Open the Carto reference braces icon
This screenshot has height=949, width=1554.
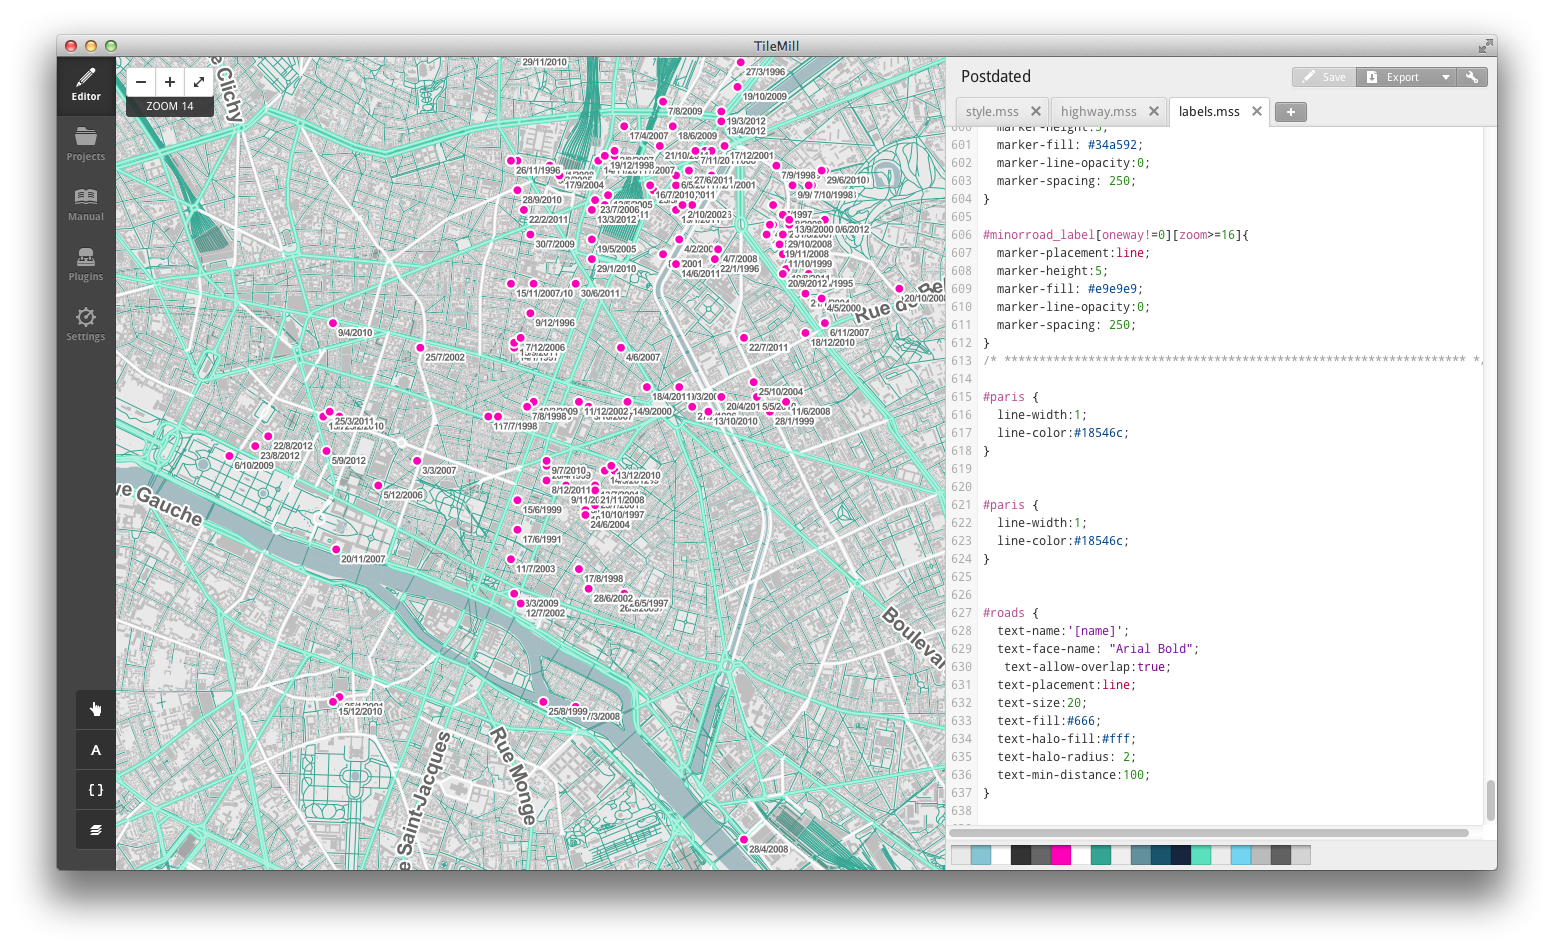click(x=96, y=790)
